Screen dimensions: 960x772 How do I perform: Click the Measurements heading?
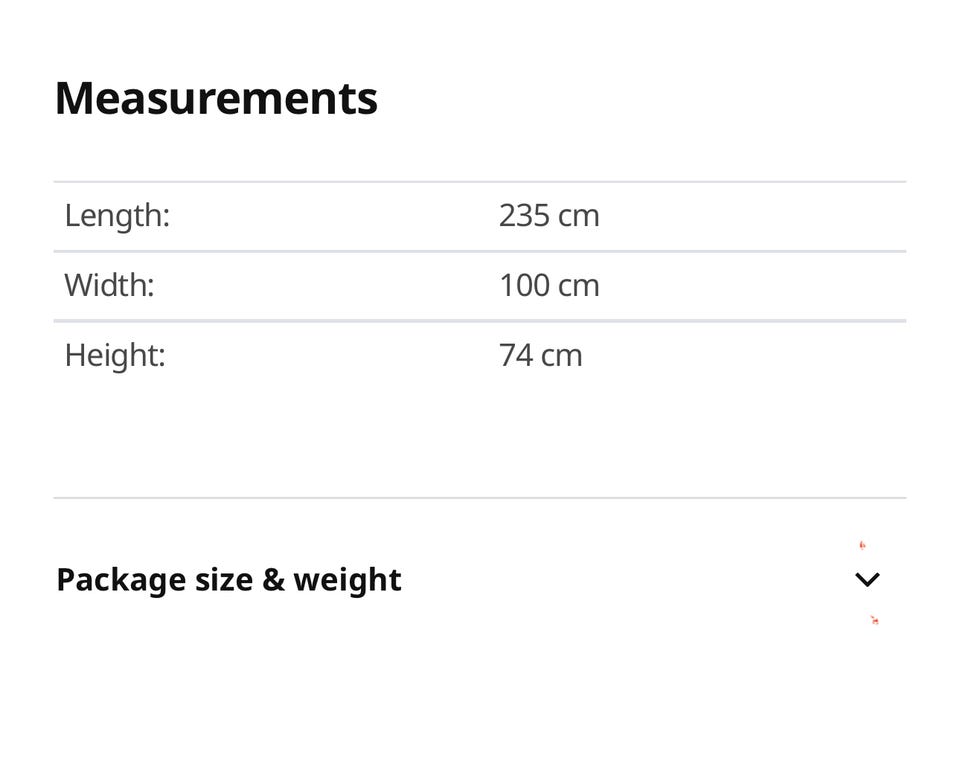pyautogui.click(x=216, y=98)
